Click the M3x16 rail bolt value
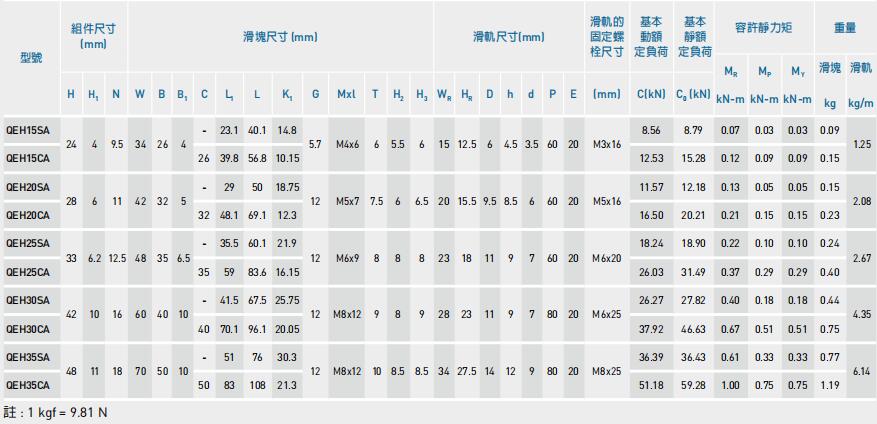The width and height of the screenshot is (877, 424). click(x=606, y=144)
